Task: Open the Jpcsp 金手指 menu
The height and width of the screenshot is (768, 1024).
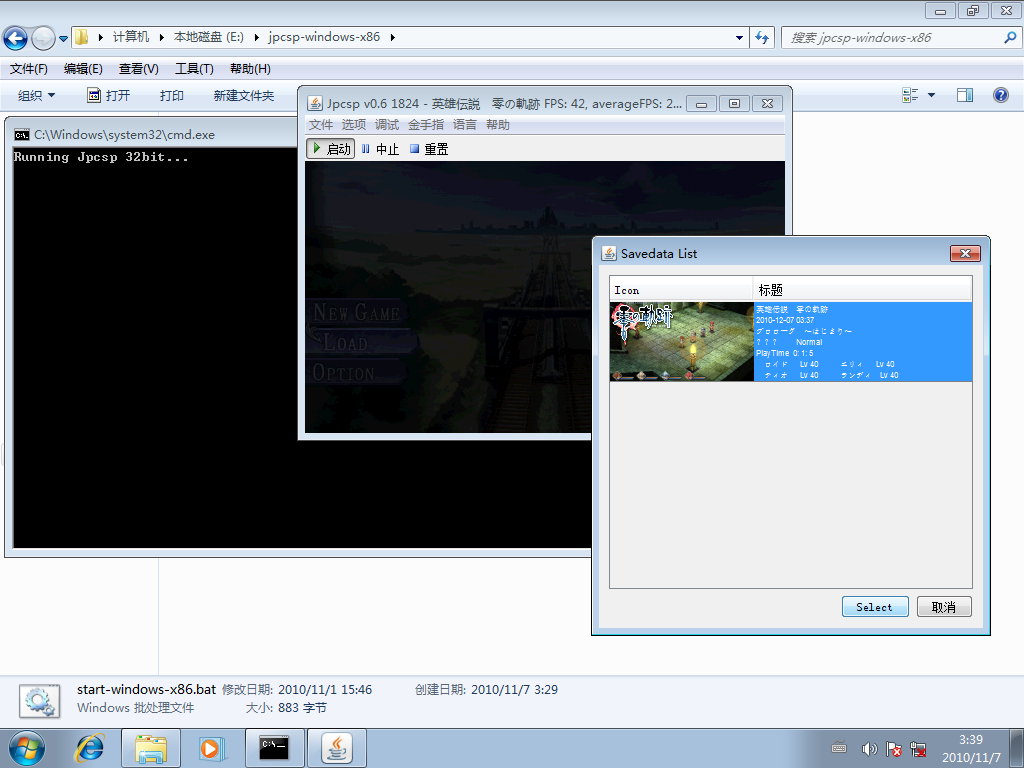Action: [x=426, y=125]
